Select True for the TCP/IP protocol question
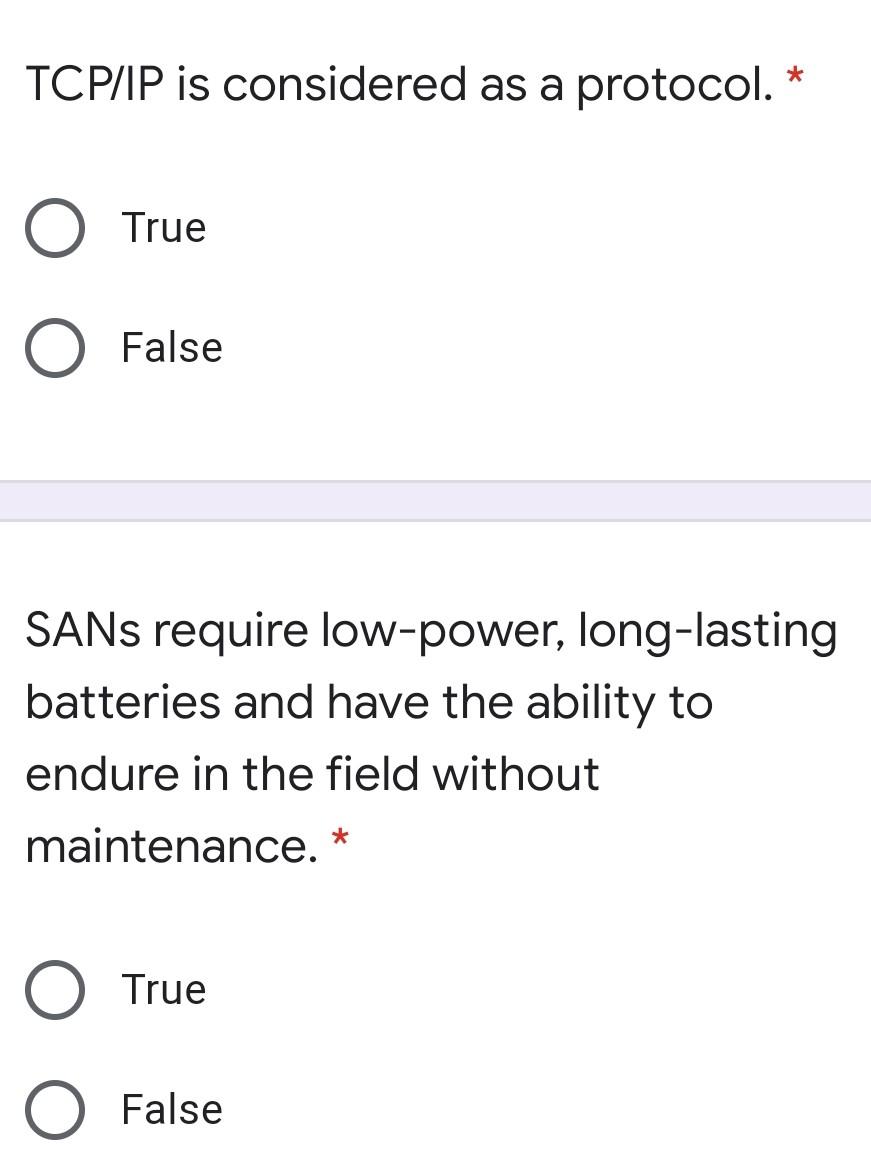Screen dimensions: 871x1172 (55, 227)
